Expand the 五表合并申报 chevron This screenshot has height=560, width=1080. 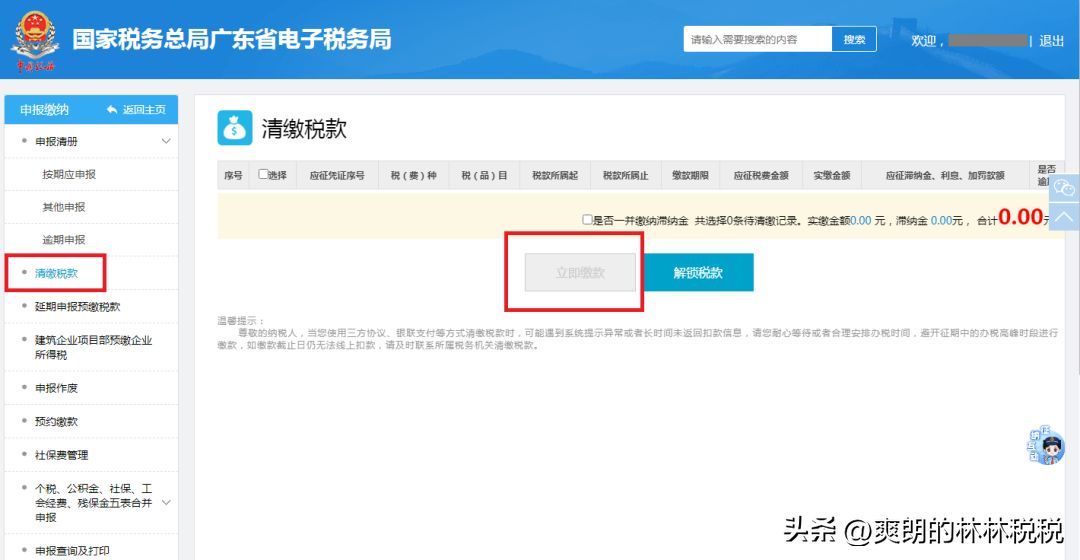coord(166,503)
